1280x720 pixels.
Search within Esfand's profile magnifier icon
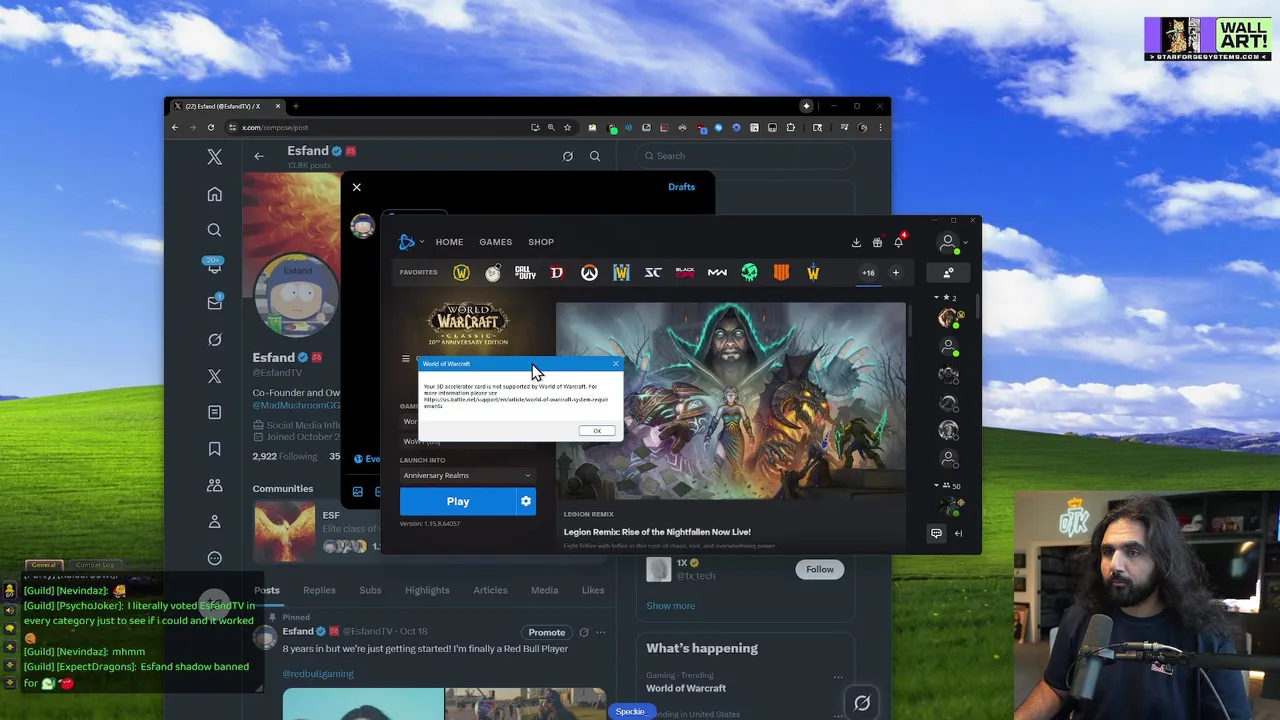[595, 156]
